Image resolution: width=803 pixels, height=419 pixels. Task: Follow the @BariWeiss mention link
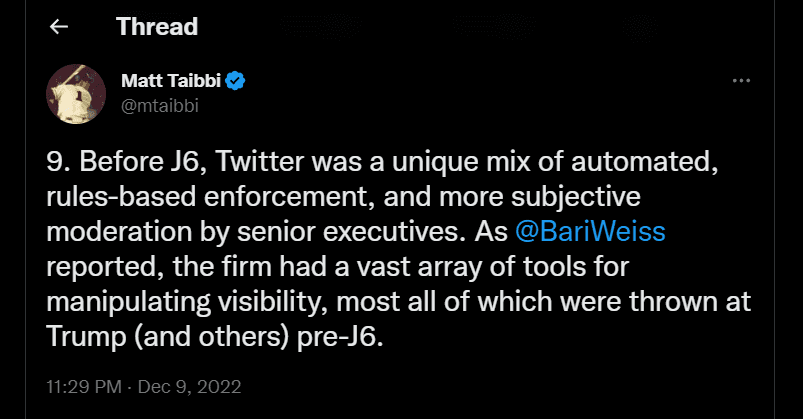[589, 231]
